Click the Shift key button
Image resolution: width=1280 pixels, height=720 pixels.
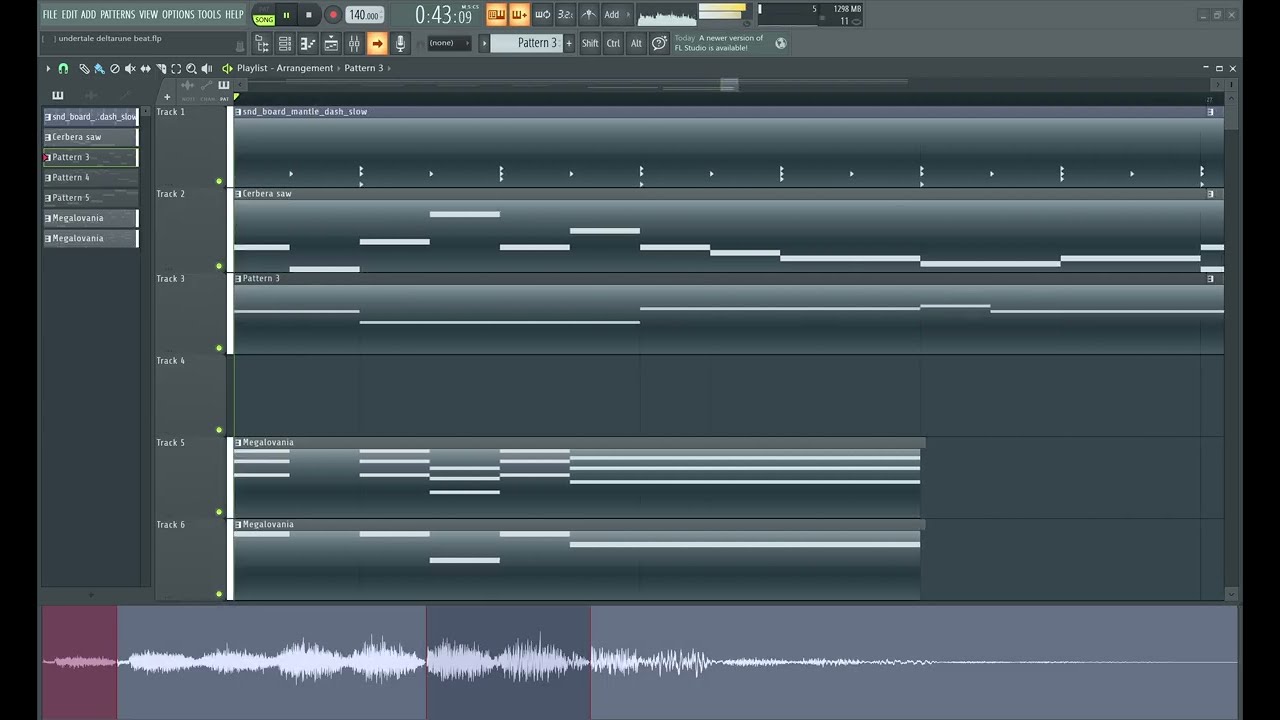[x=590, y=43]
